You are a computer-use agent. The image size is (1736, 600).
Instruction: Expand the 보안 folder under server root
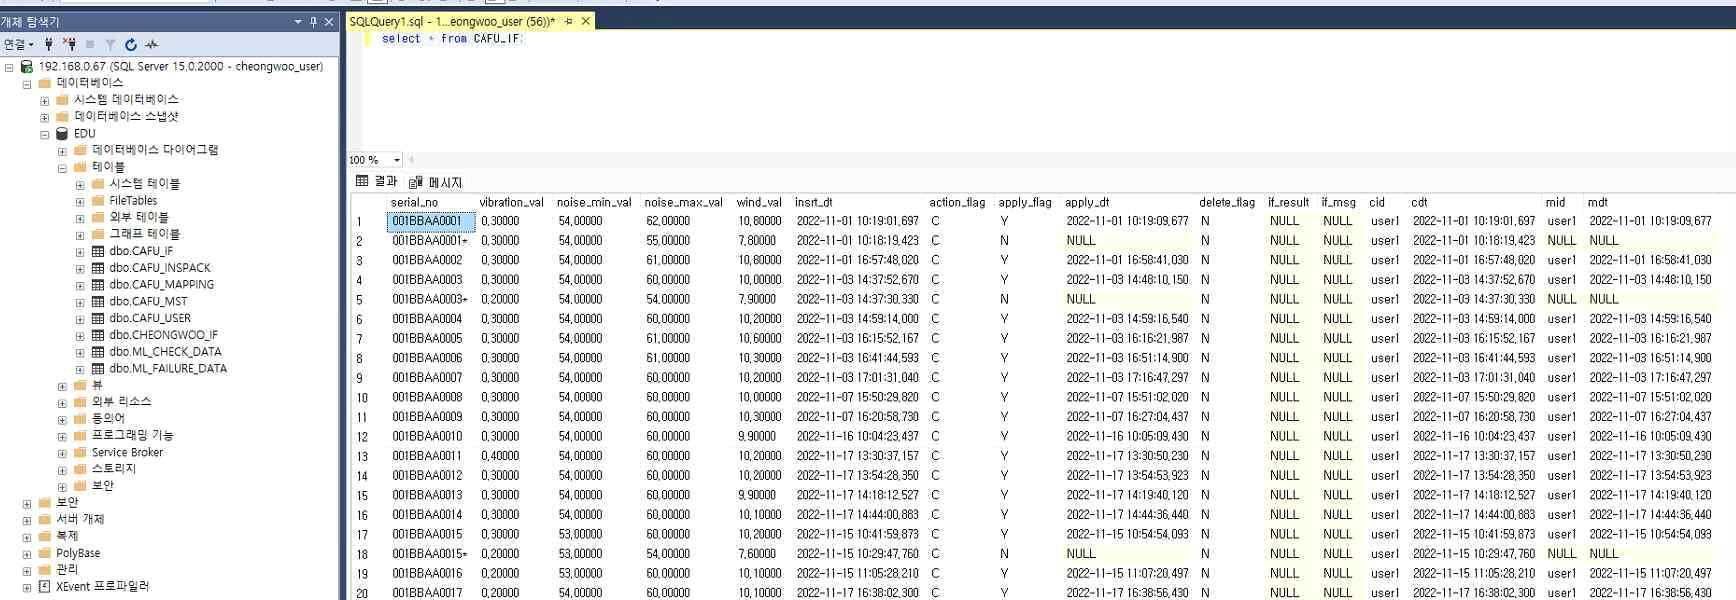(x=27, y=503)
